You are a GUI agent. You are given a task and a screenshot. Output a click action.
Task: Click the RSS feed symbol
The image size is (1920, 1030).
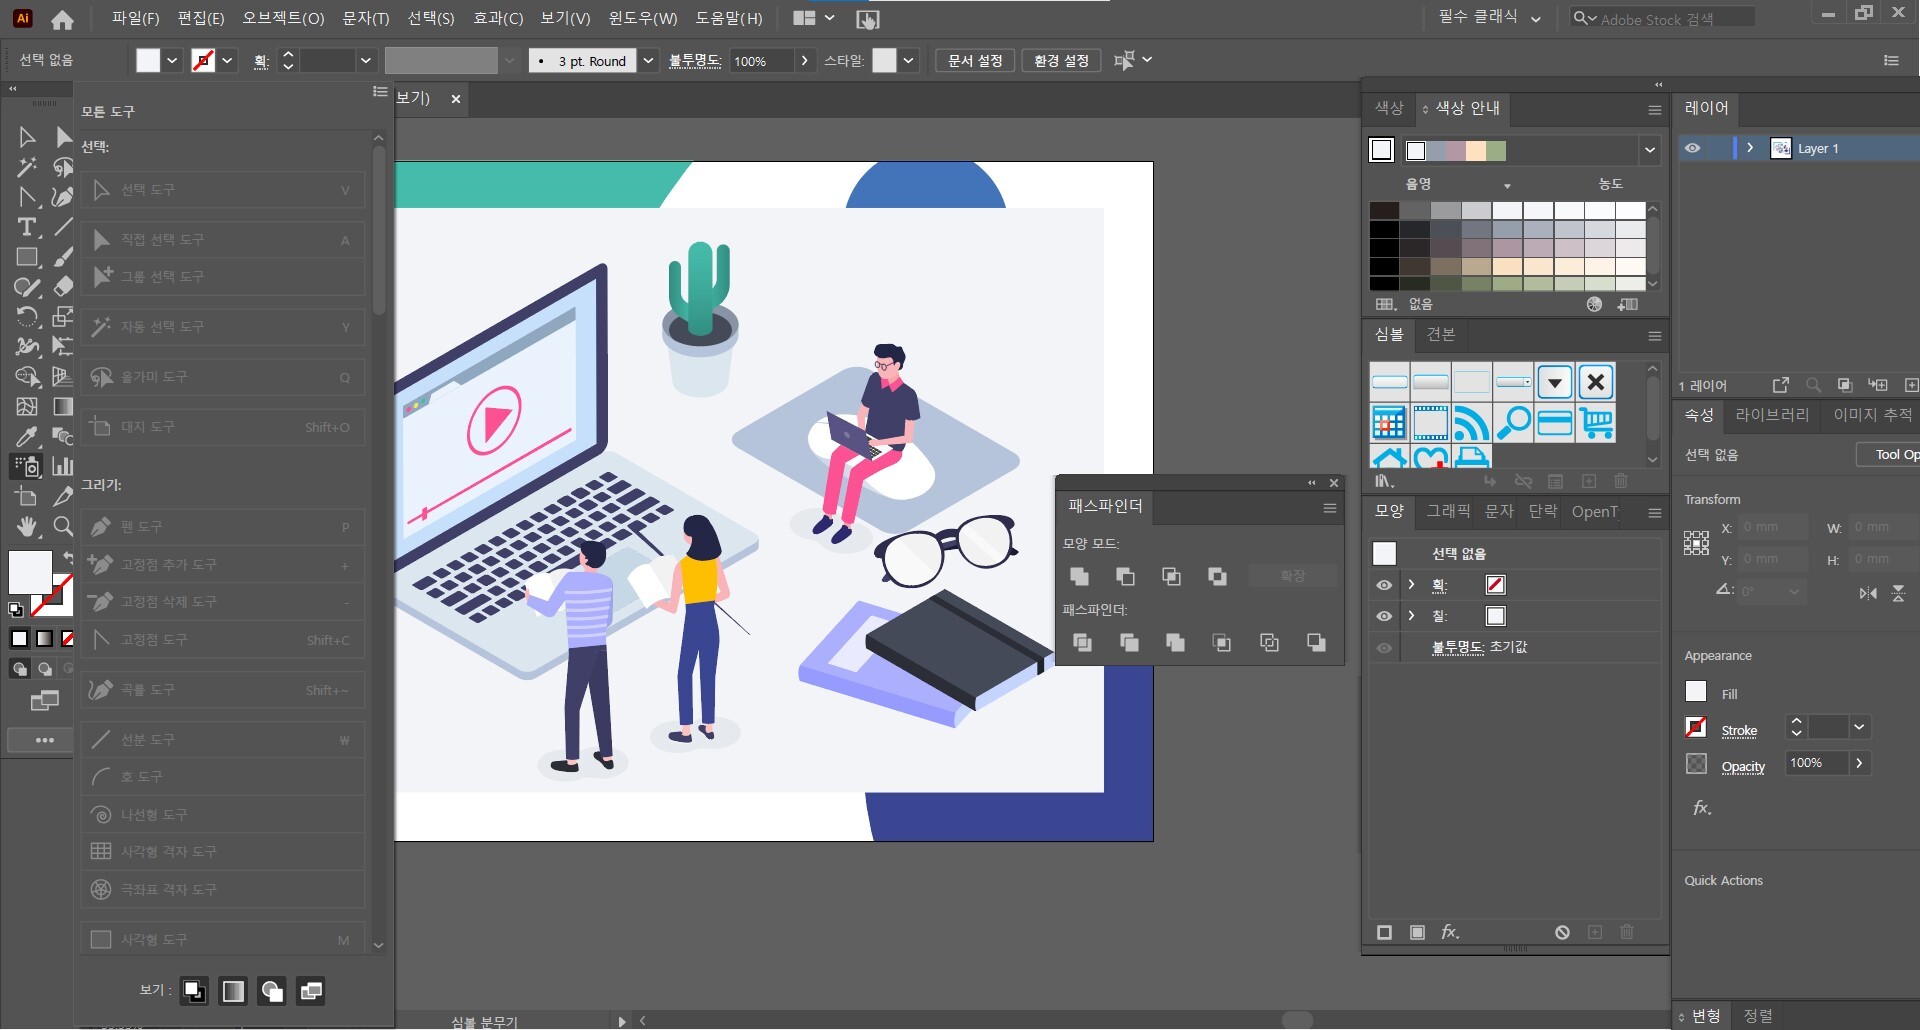(x=1471, y=423)
